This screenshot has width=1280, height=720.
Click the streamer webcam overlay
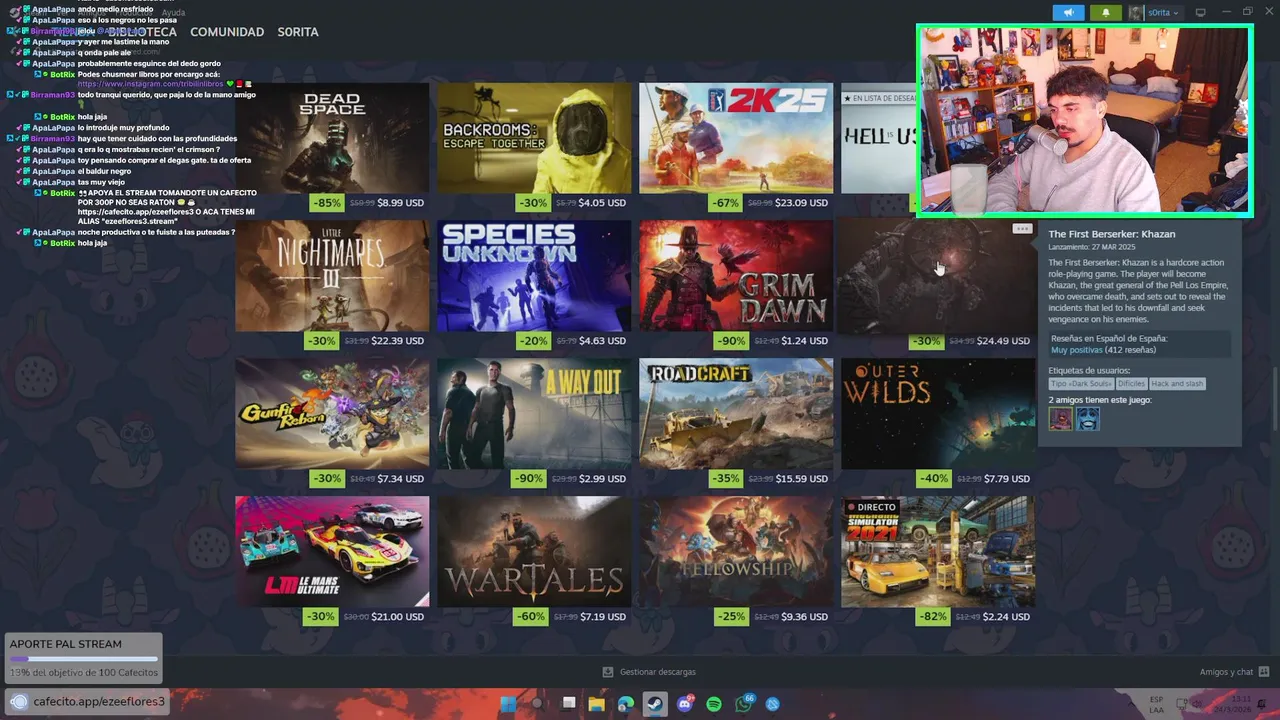pyautogui.click(x=1085, y=121)
